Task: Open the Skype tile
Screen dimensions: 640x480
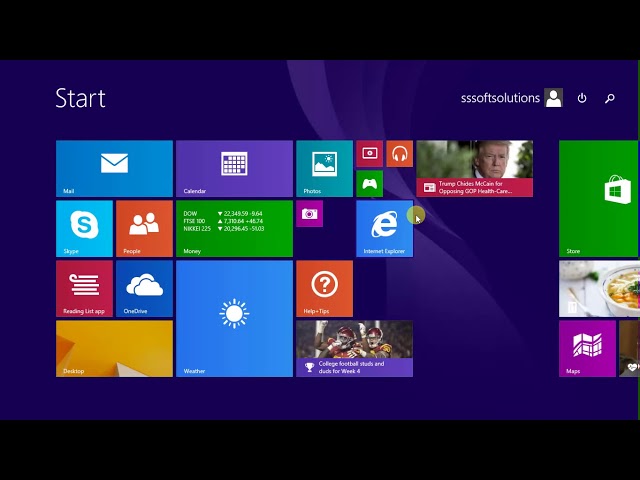Action: 84,229
